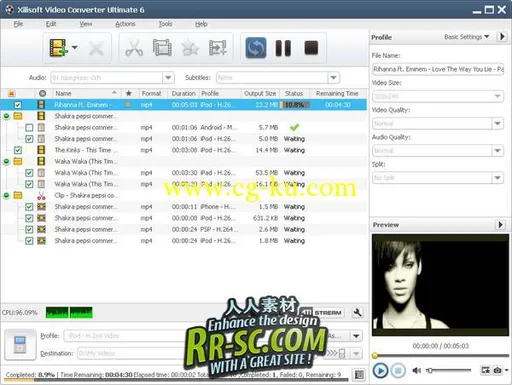This screenshot has width=512, height=385.
Task: Click the Effects star toolbar icon
Action: [190, 48]
